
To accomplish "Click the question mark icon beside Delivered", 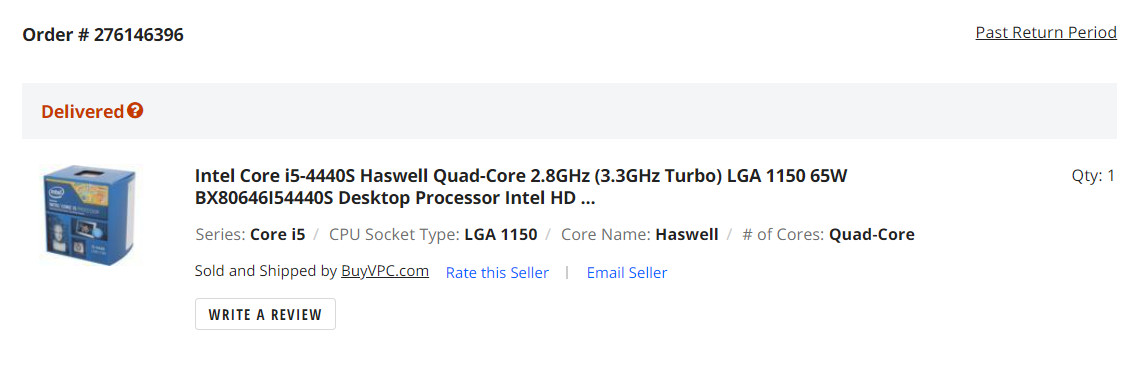I will pyautogui.click(x=135, y=111).
